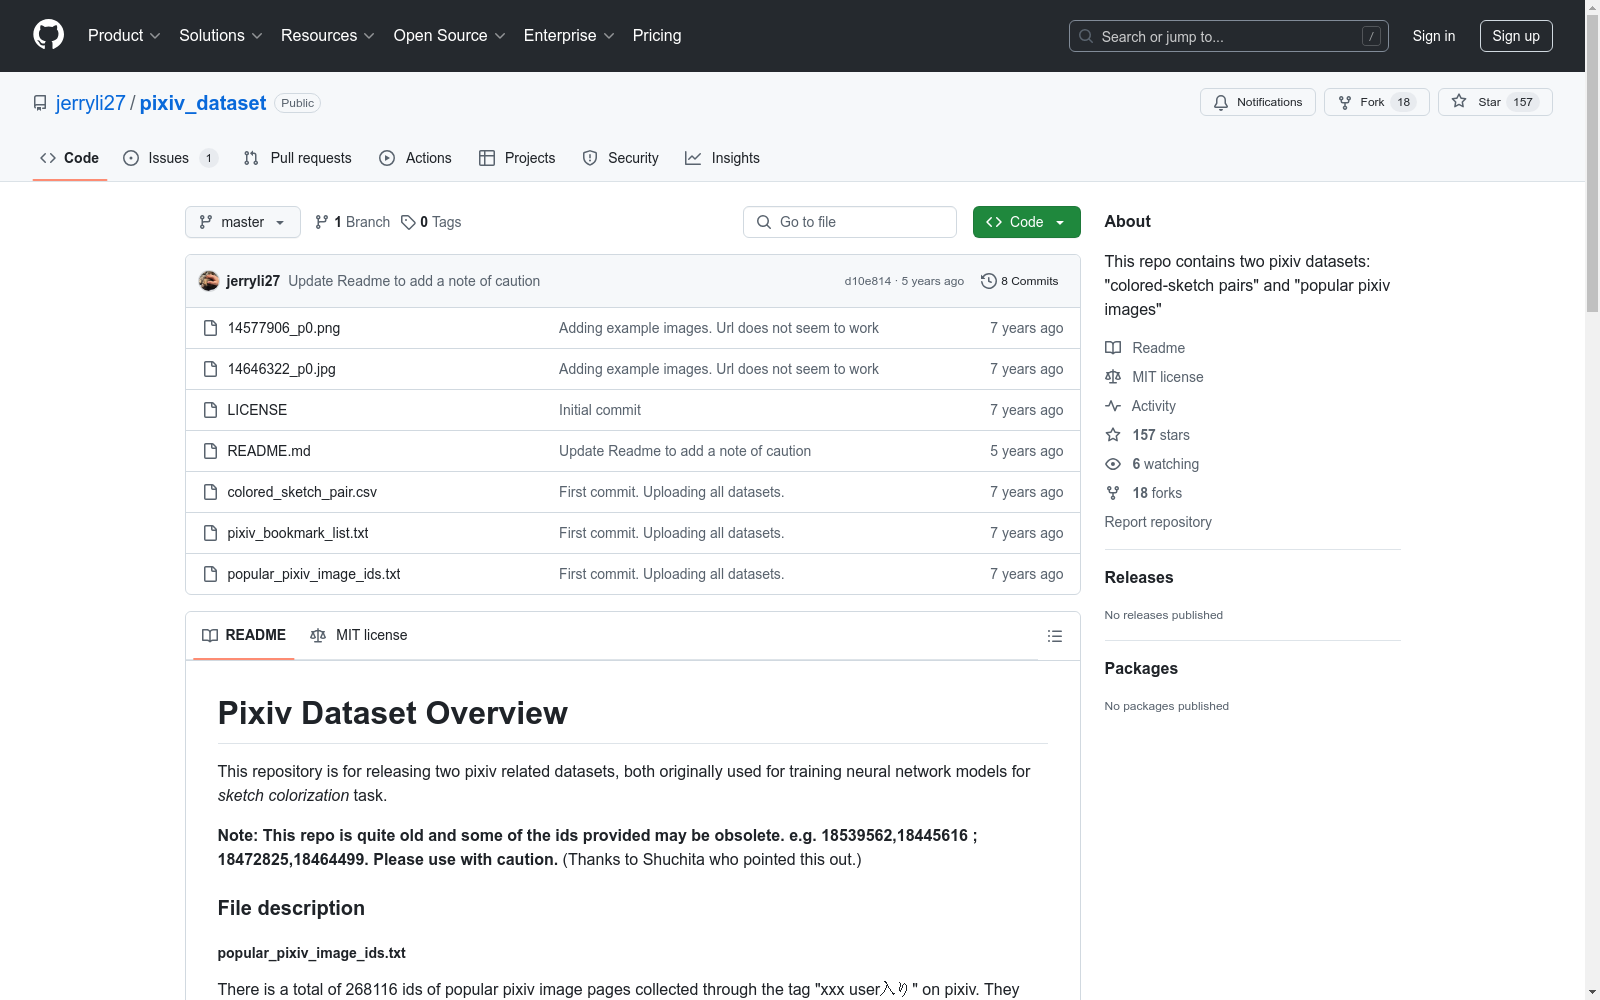
Task: Click file icon for pixiv_bookmark_list.txt
Action: point(210,533)
